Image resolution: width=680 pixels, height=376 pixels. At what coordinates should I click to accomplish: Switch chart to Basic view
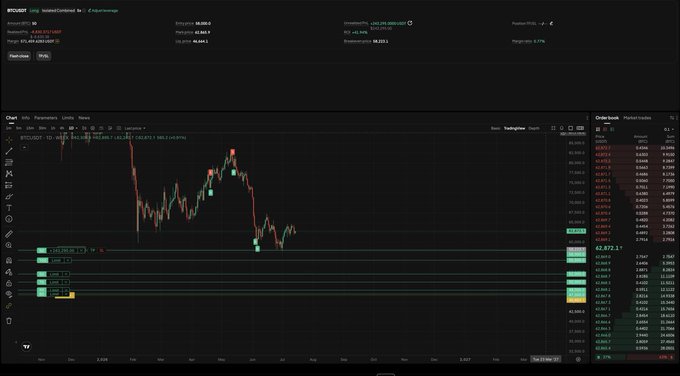pos(495,128)
